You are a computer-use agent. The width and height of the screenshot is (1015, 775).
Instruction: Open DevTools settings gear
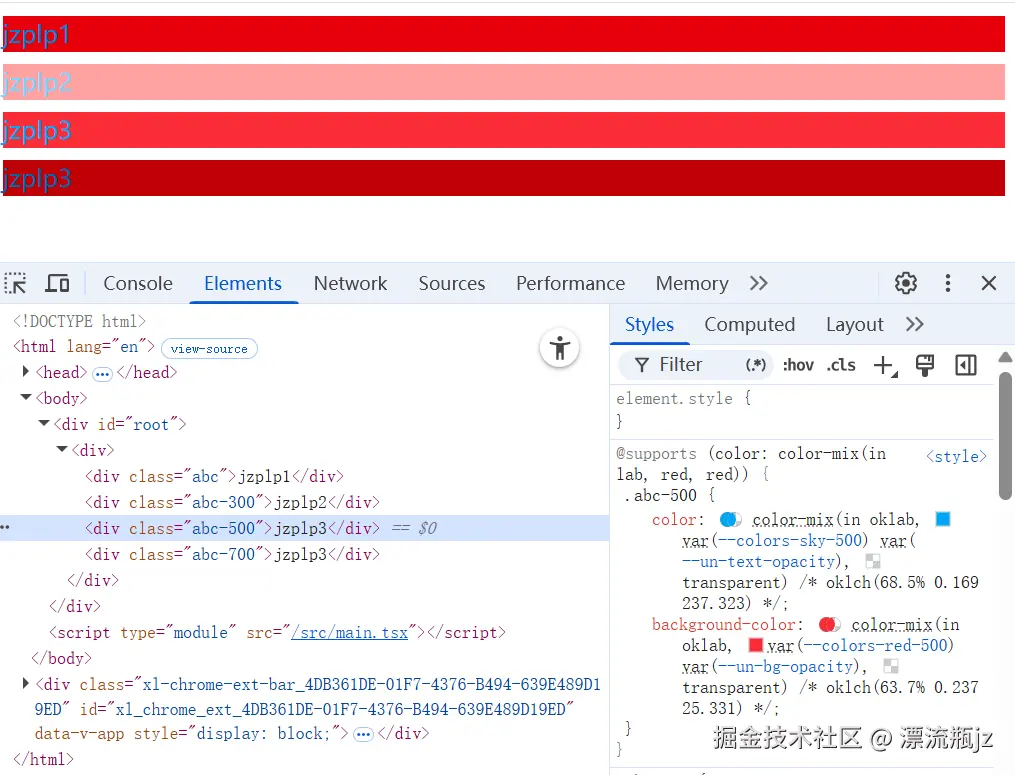[x=906, y=283]
